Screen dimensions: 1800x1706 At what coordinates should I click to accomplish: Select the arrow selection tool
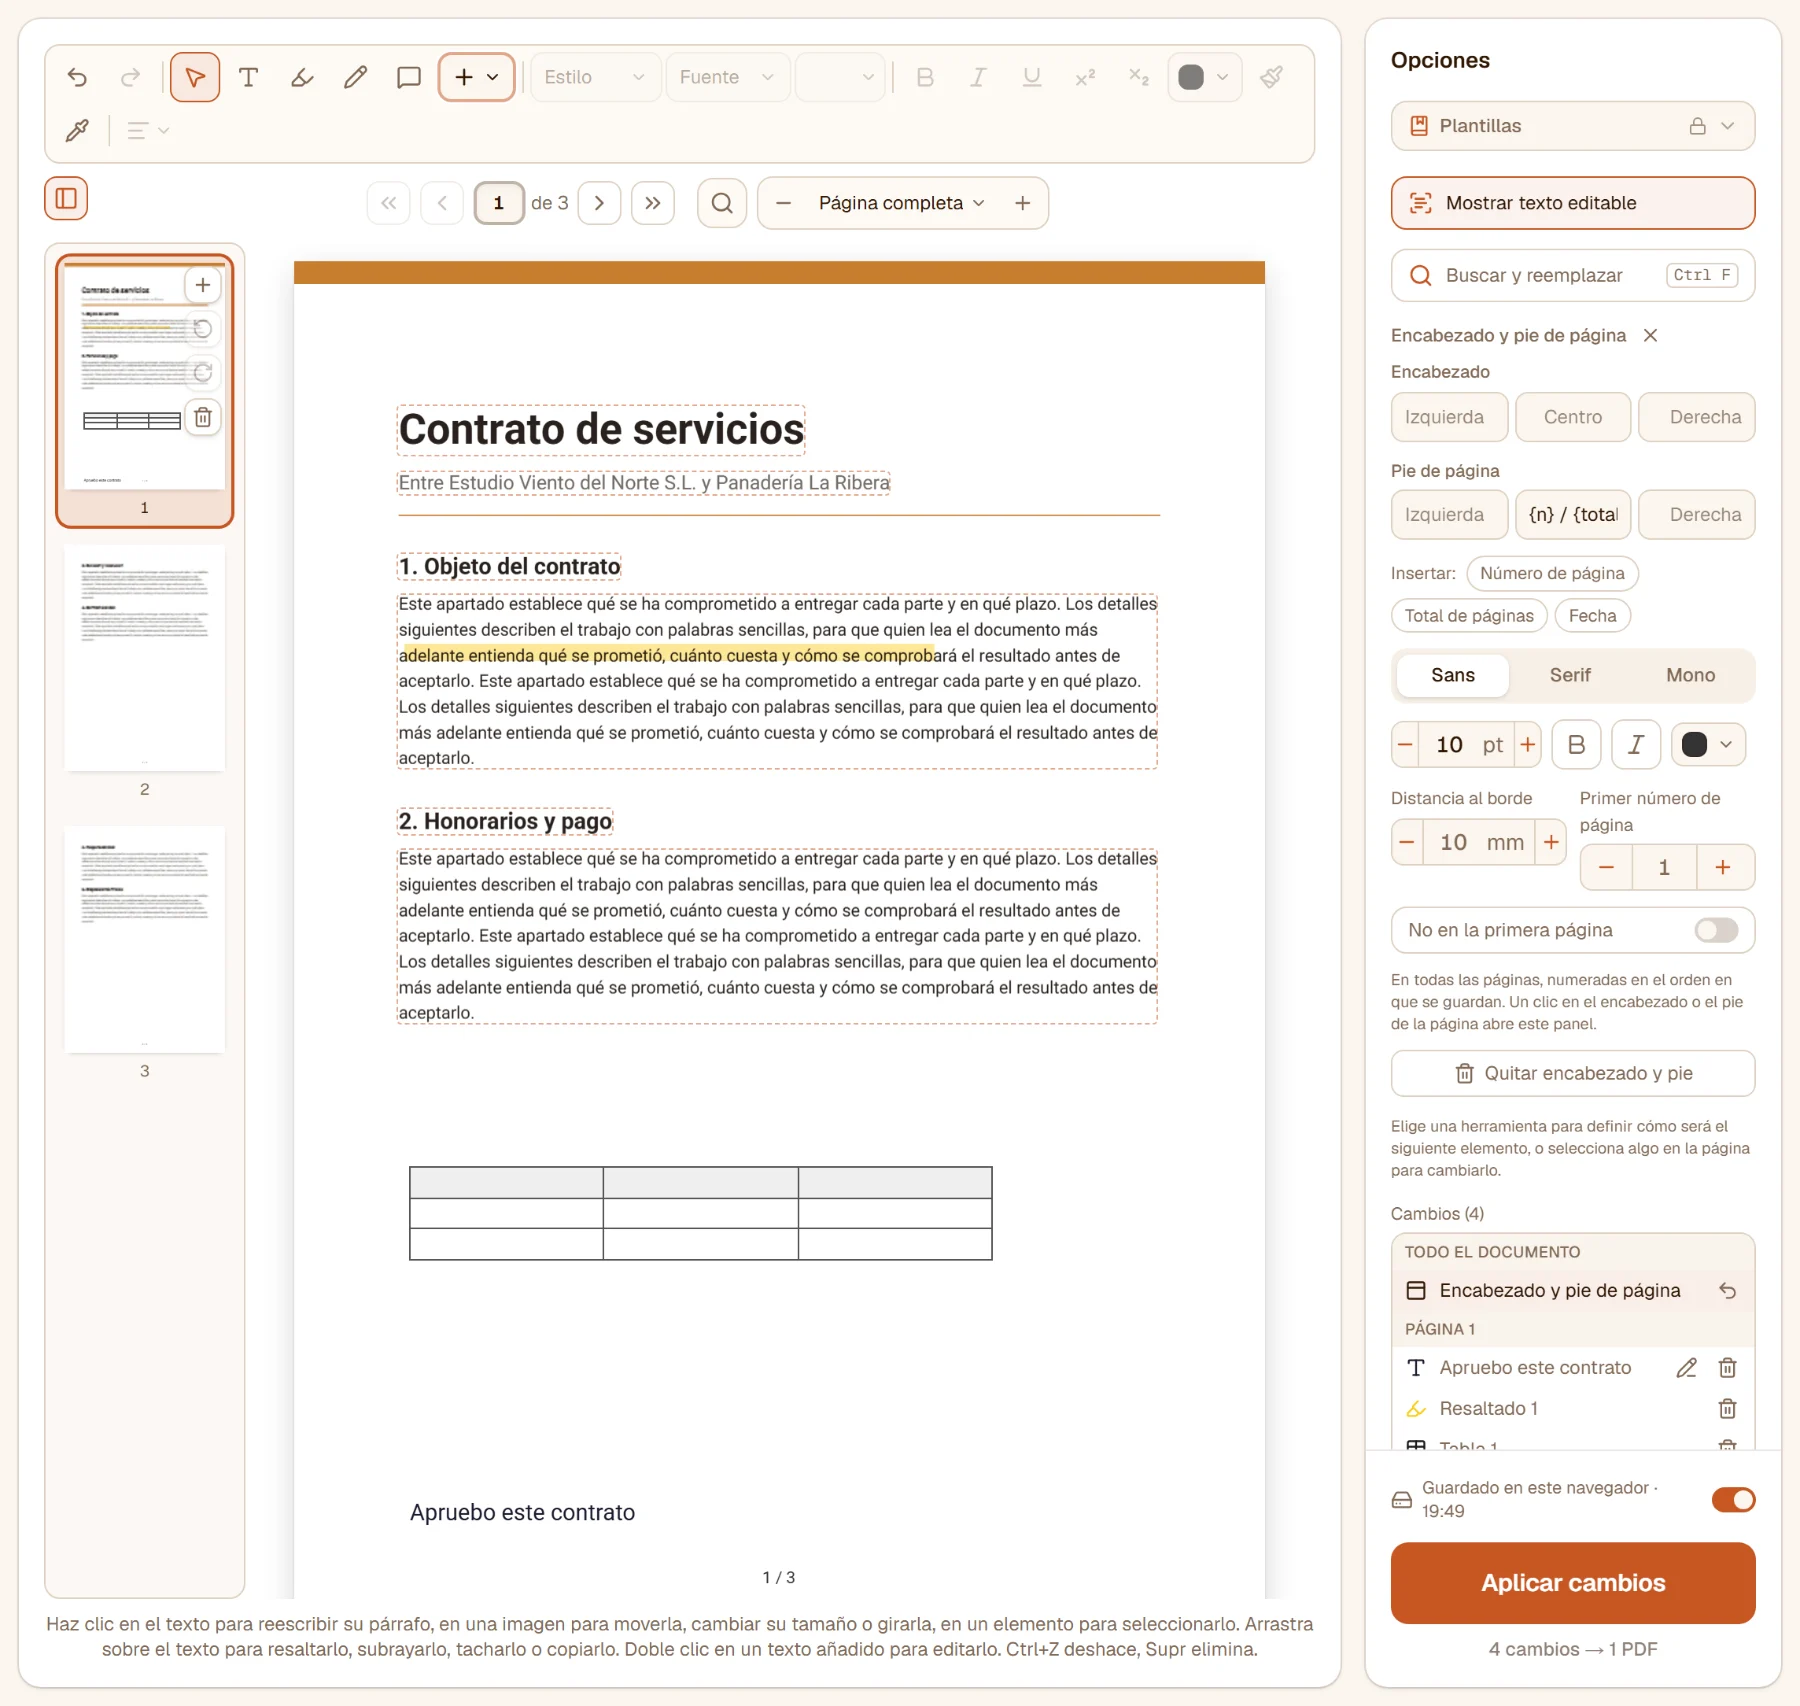(x=195, y=77)
